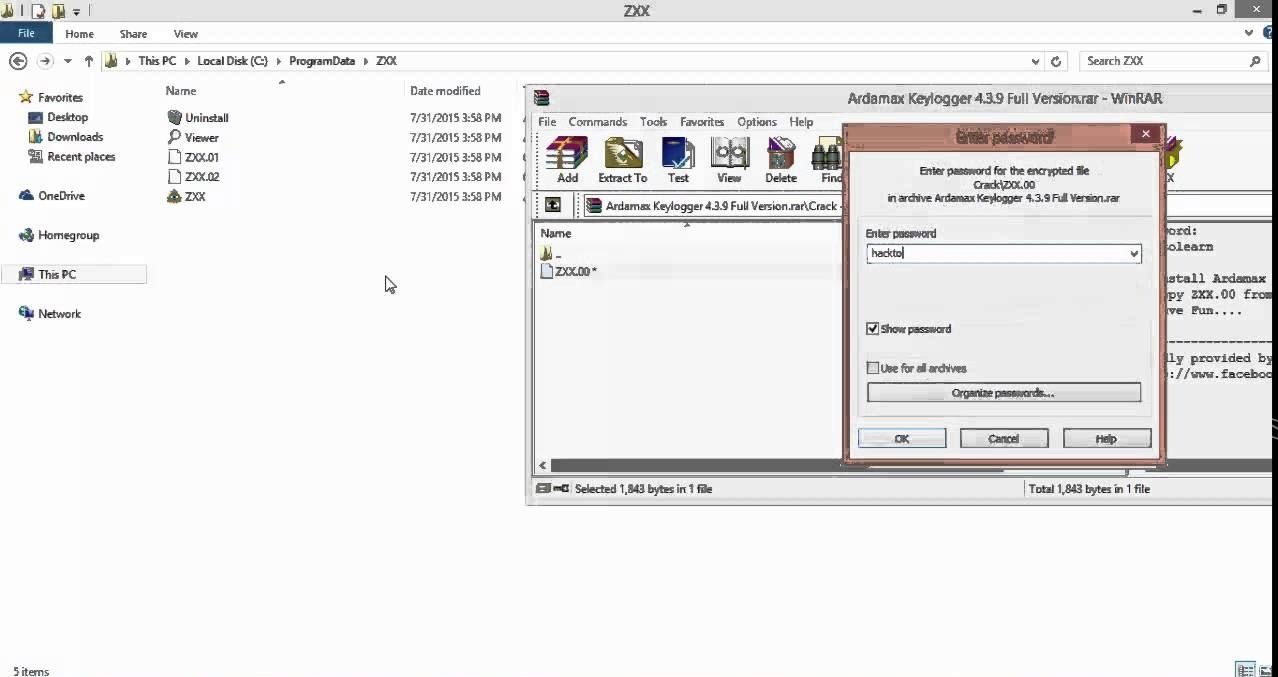Open the Enter password dropdown arrow

pyautogui.click(x=1134, y=254)
